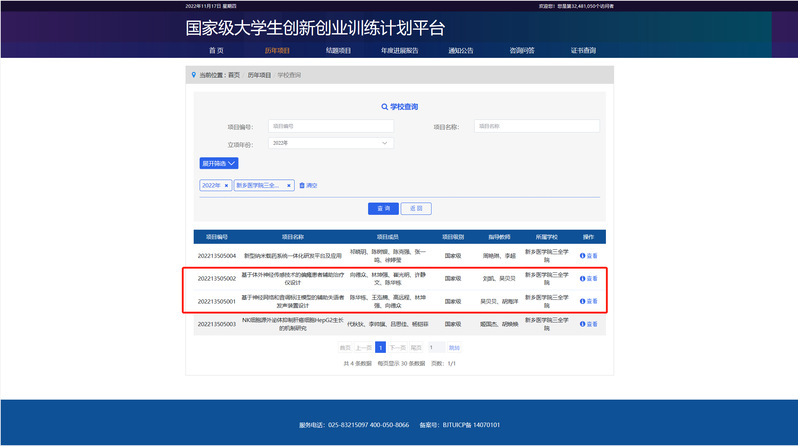Switch to the 结题项目 tab
This screenshot has width=798, height=446.
[x=339, y=50]
